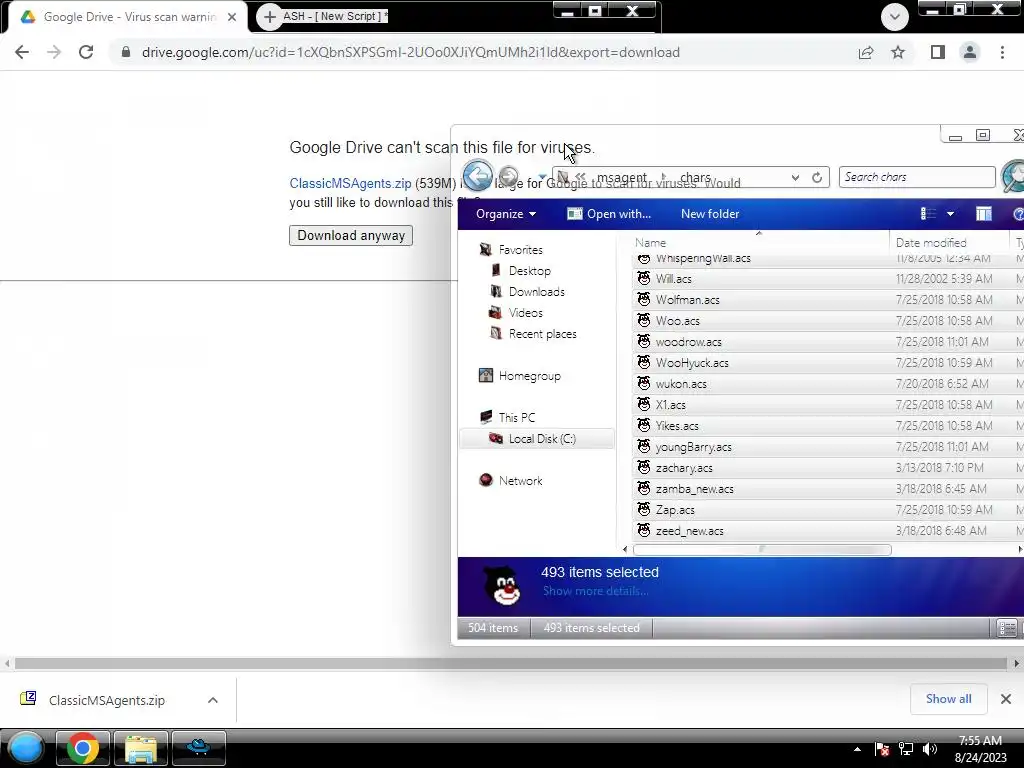Click the Search chars input field
1024x768 pixels.
917,177
